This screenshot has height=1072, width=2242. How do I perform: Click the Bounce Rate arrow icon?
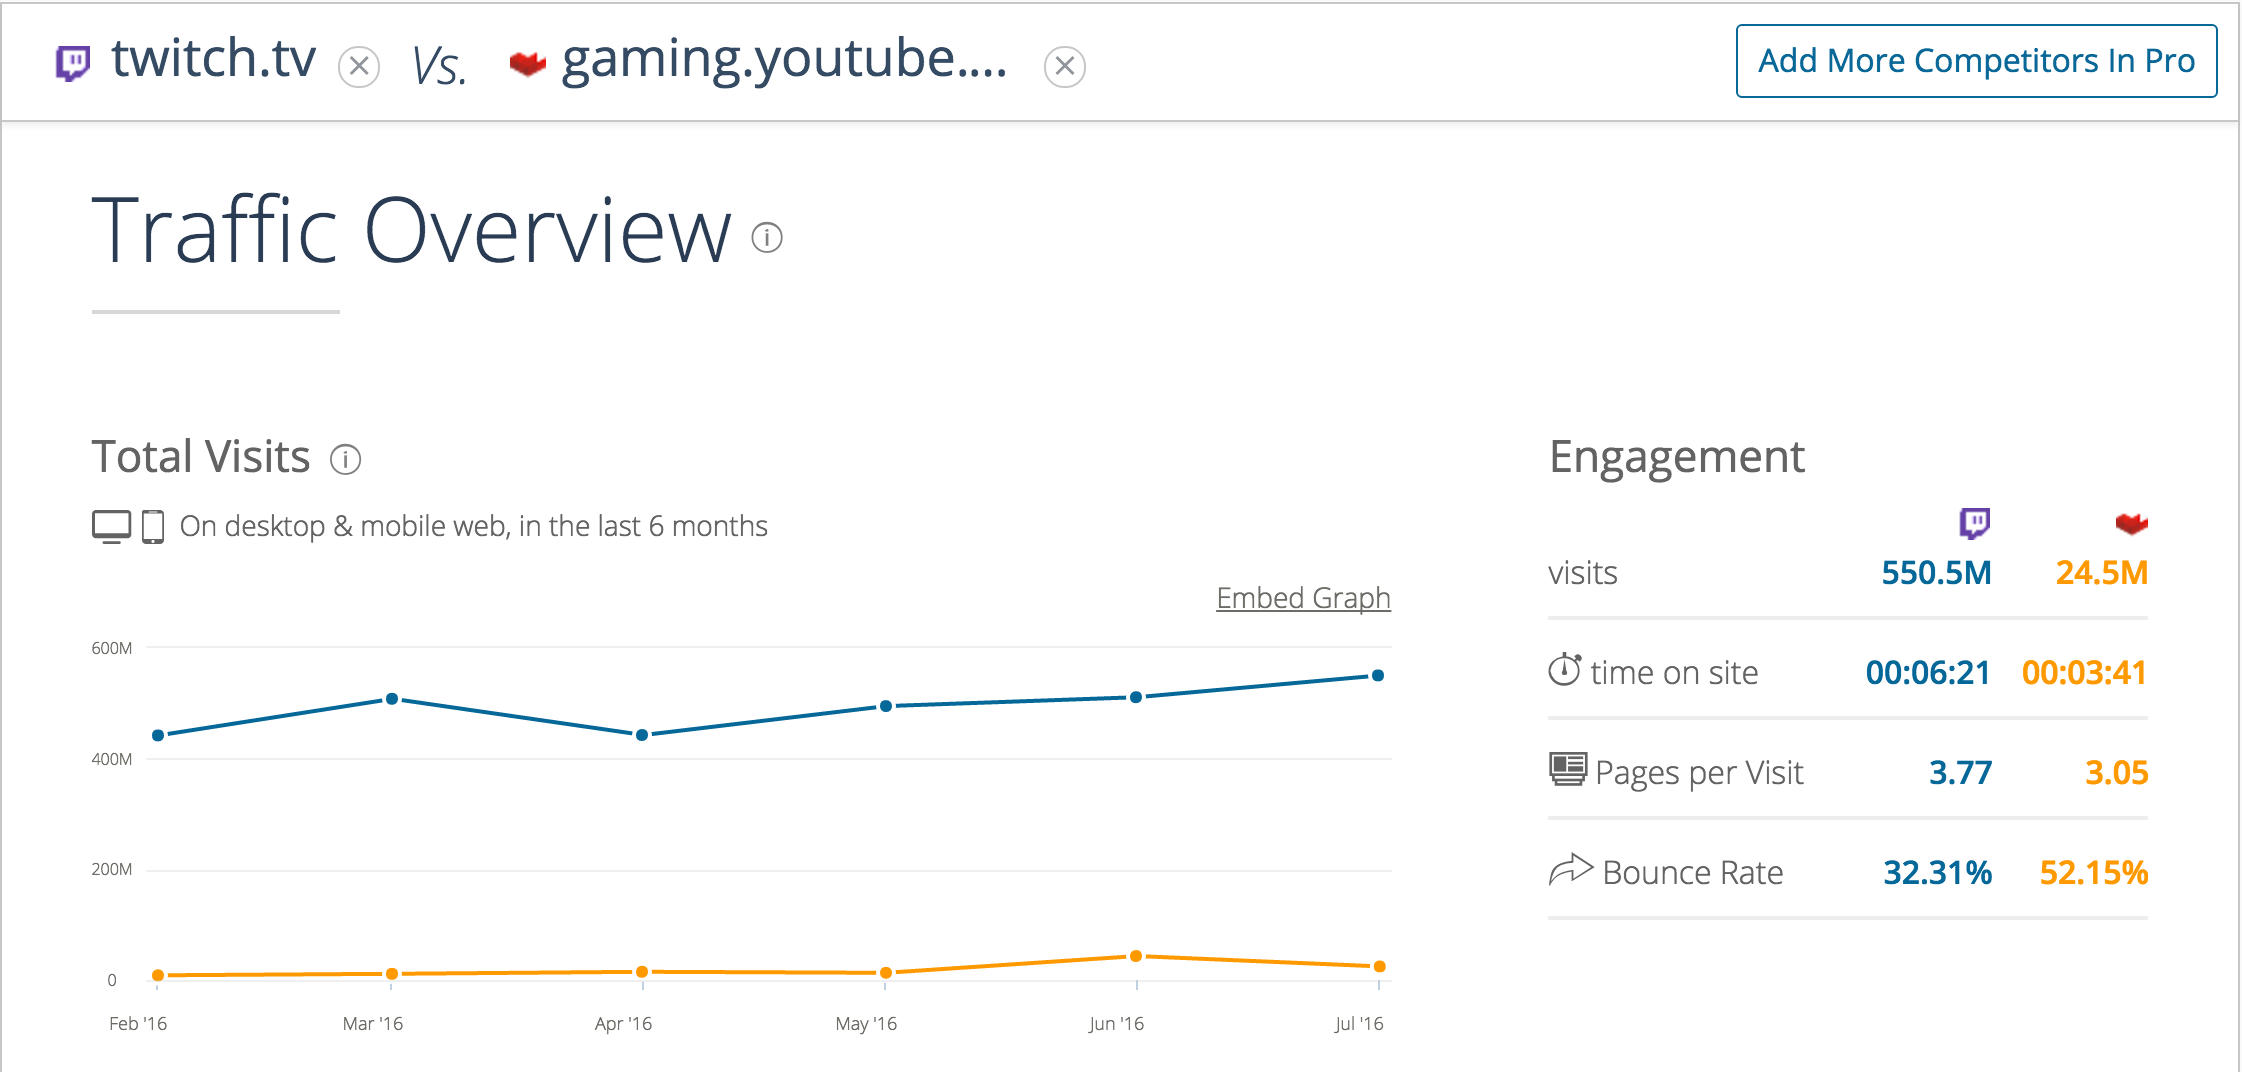click(x=1570, y=870)
